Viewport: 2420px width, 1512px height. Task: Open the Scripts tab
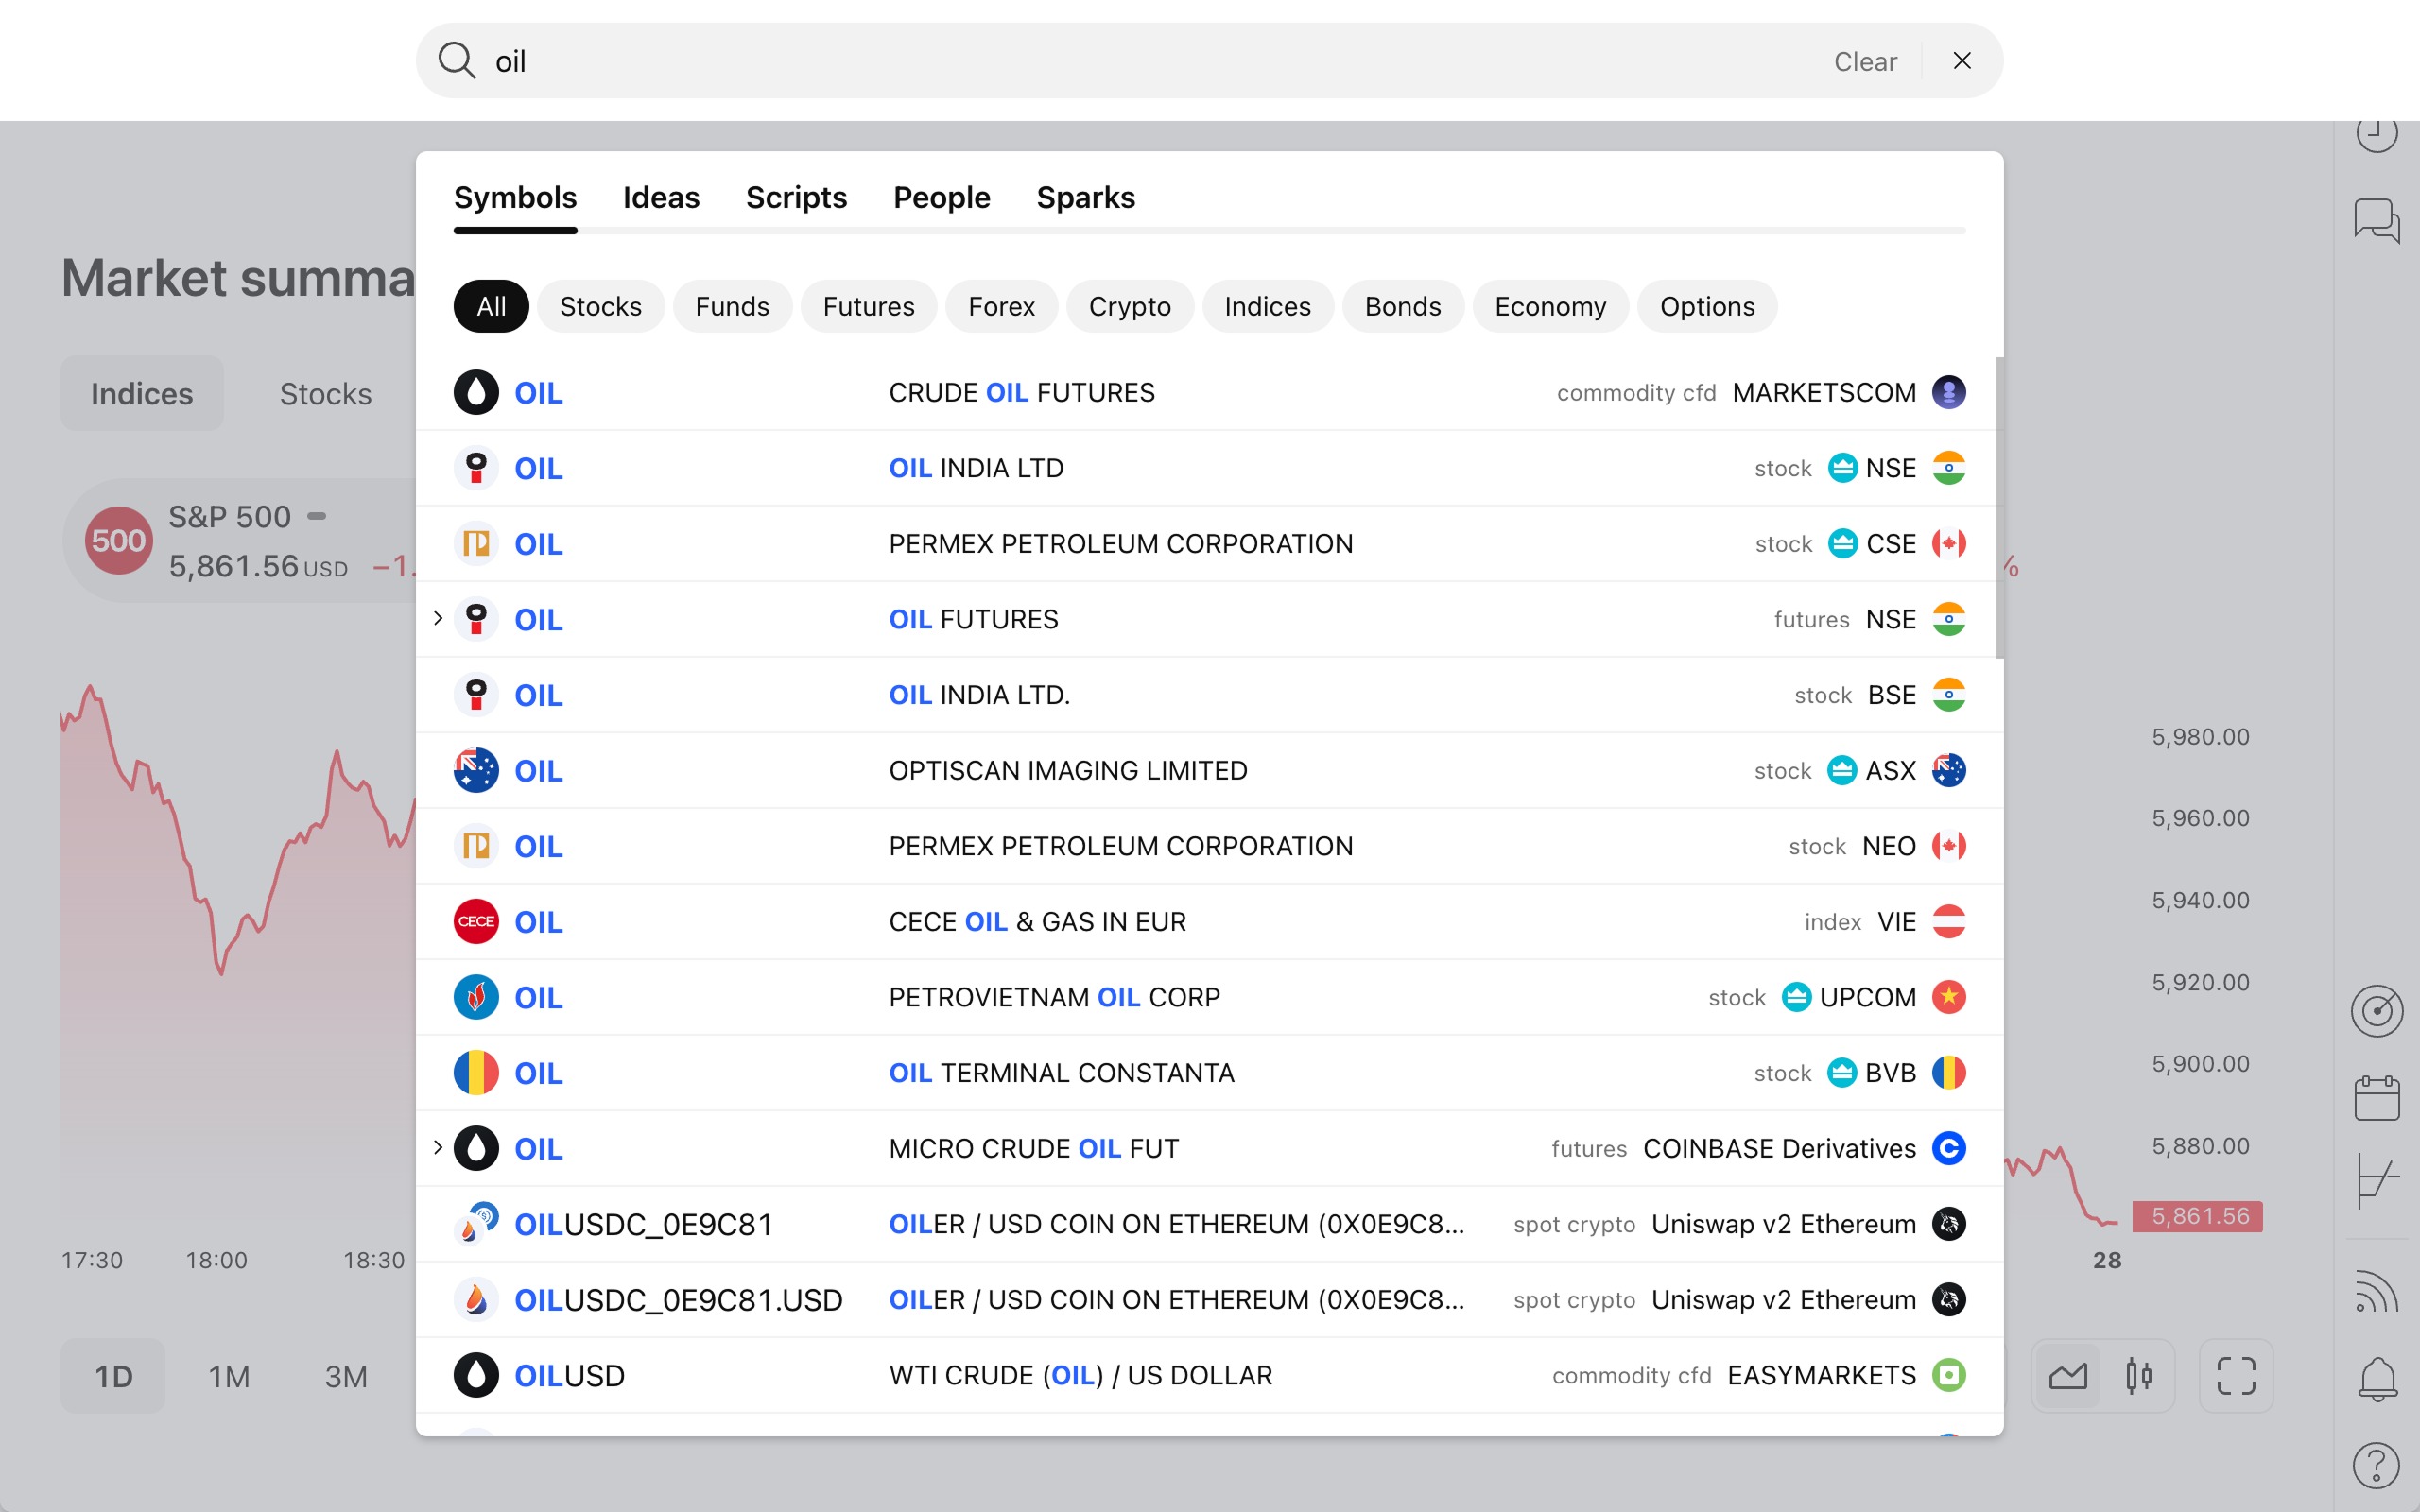(x=796, y=198)
